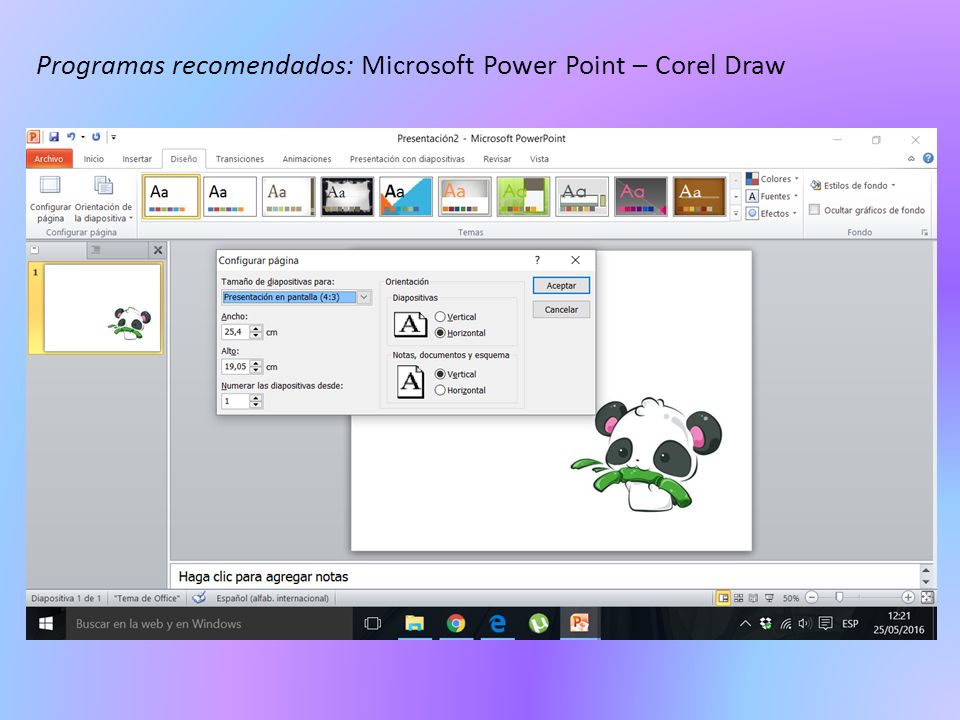Pick the dark gray-pink theme
The image size is (960, 720).
click(x=641, y=197)
